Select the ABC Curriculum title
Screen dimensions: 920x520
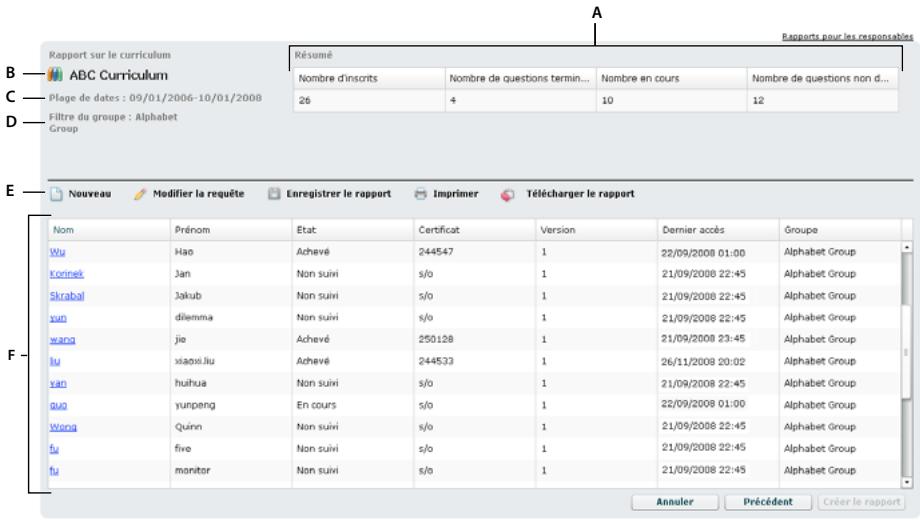tap(119, 75)
